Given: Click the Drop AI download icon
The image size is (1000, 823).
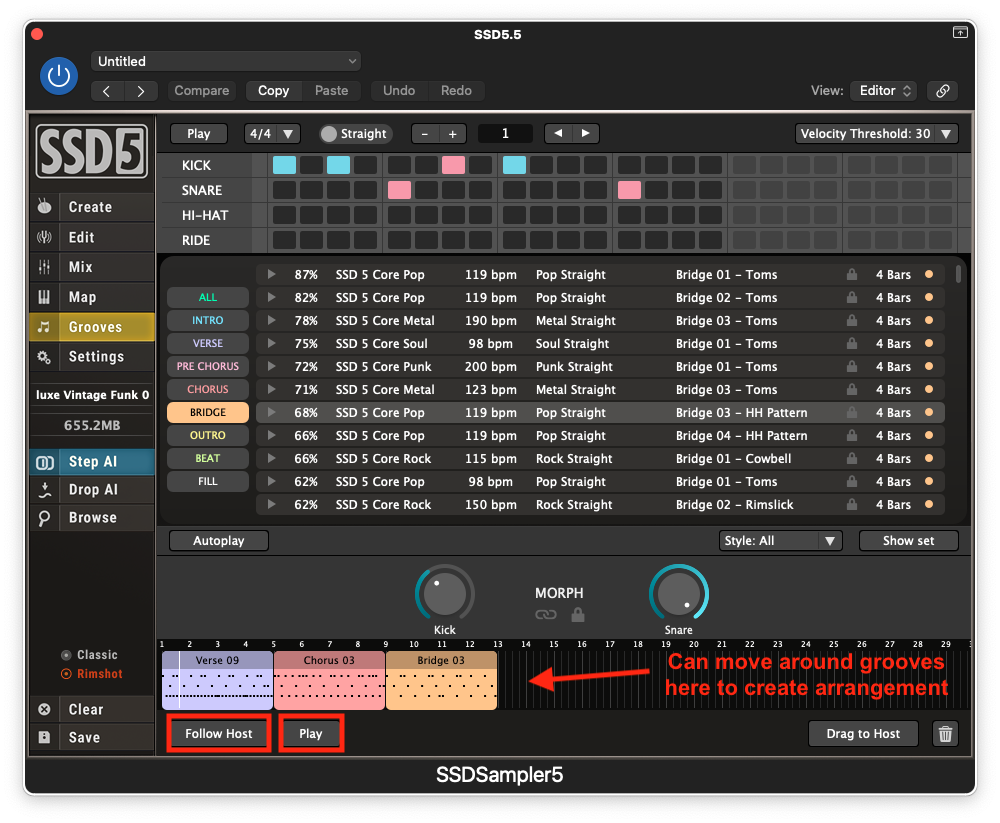Looking at the screenshot, I should click(45, 489).
